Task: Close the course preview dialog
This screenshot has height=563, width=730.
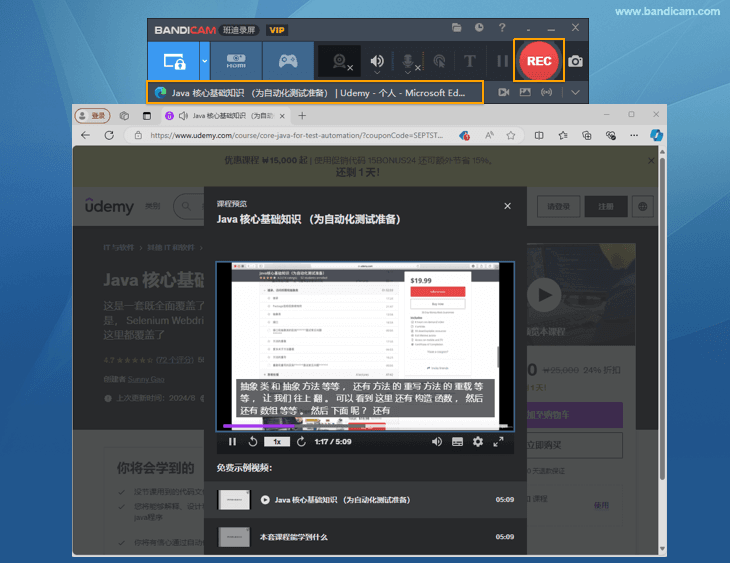Action: click(x=507, y=206)
